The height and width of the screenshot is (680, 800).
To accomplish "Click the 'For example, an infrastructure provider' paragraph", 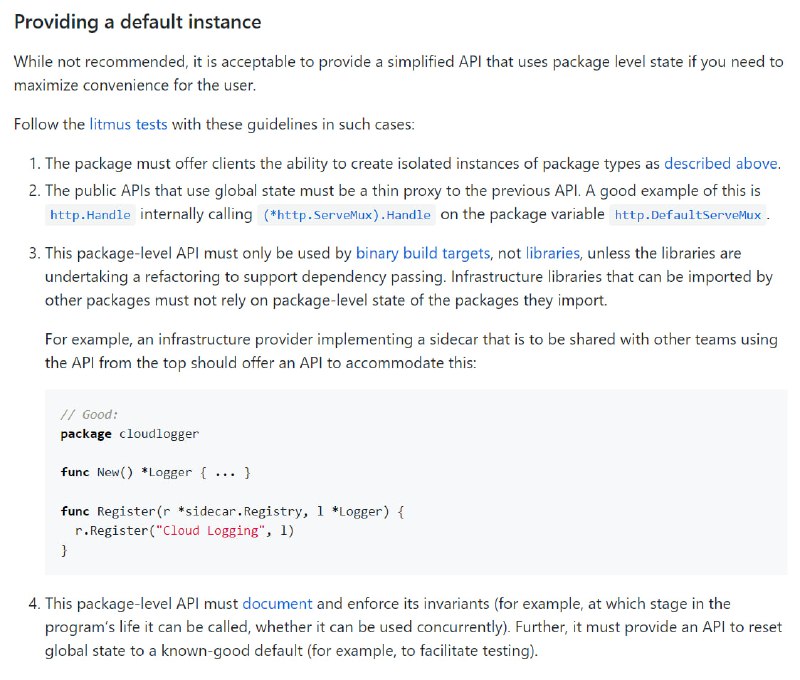I will click(x=411, y=351).
